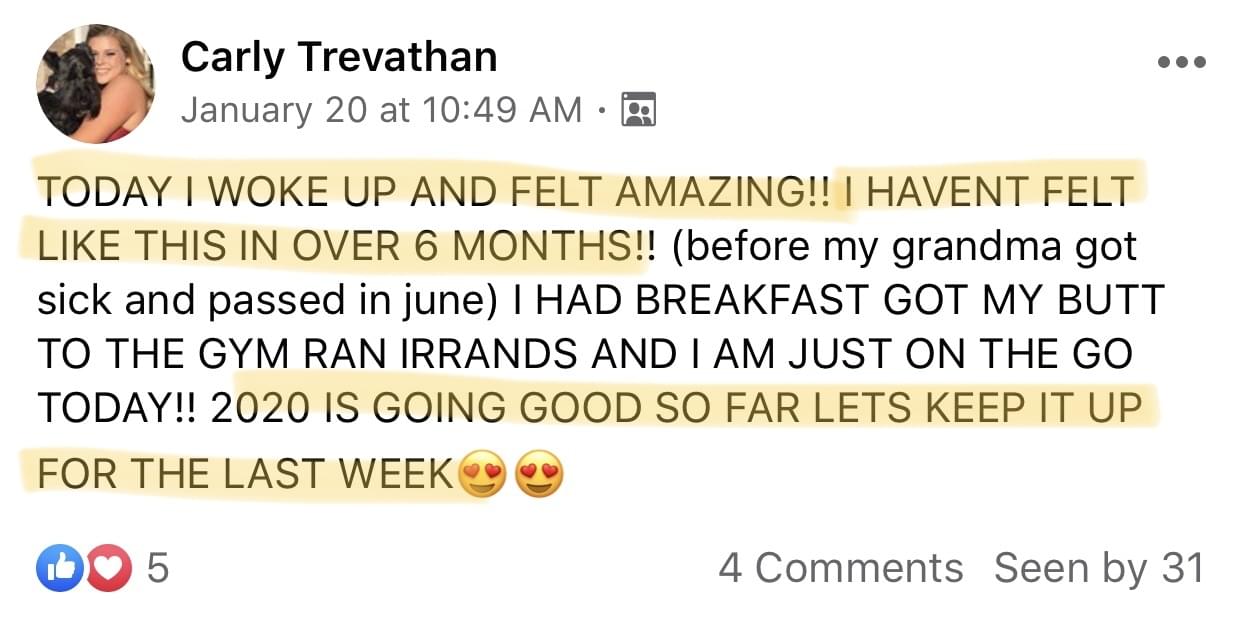Open the 4 Comments thread
The height and width of the screenshot is (618, 1242).
[840, 568]
